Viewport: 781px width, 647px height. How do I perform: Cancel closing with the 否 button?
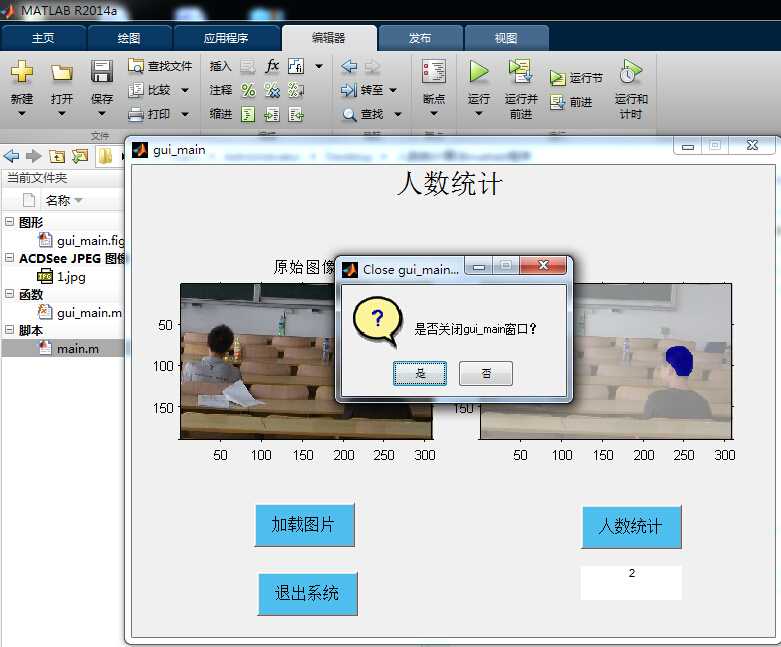click(486, 374)
